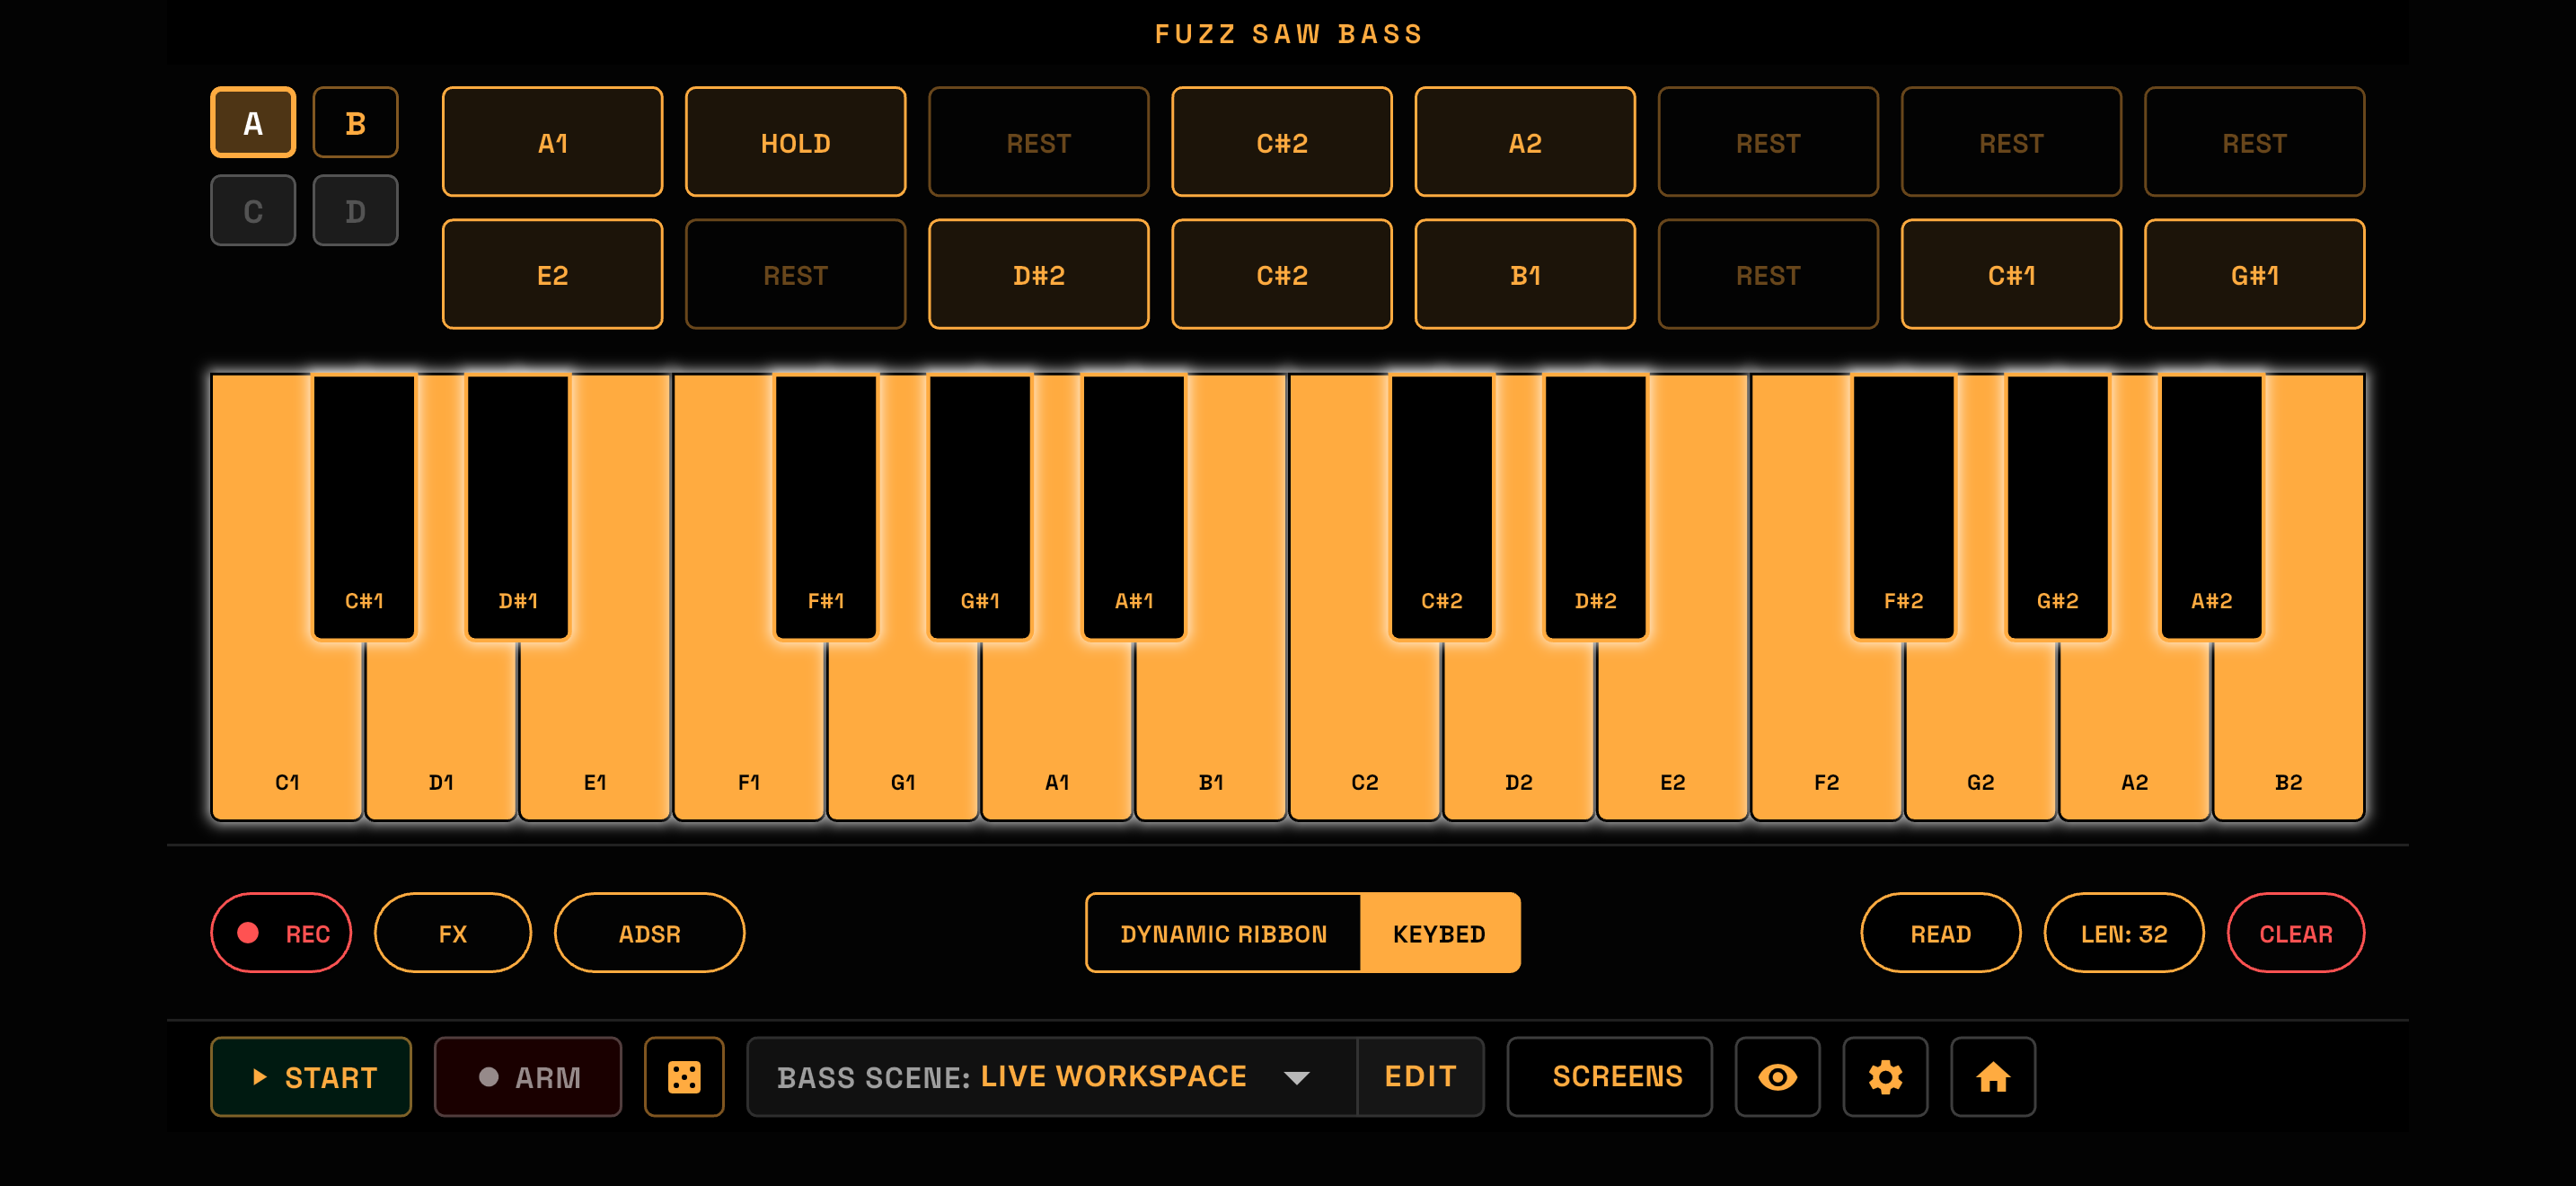Play the A#2 black key
The height and width of the screenshot is (1186, 2576).
tap(2212, 507)
